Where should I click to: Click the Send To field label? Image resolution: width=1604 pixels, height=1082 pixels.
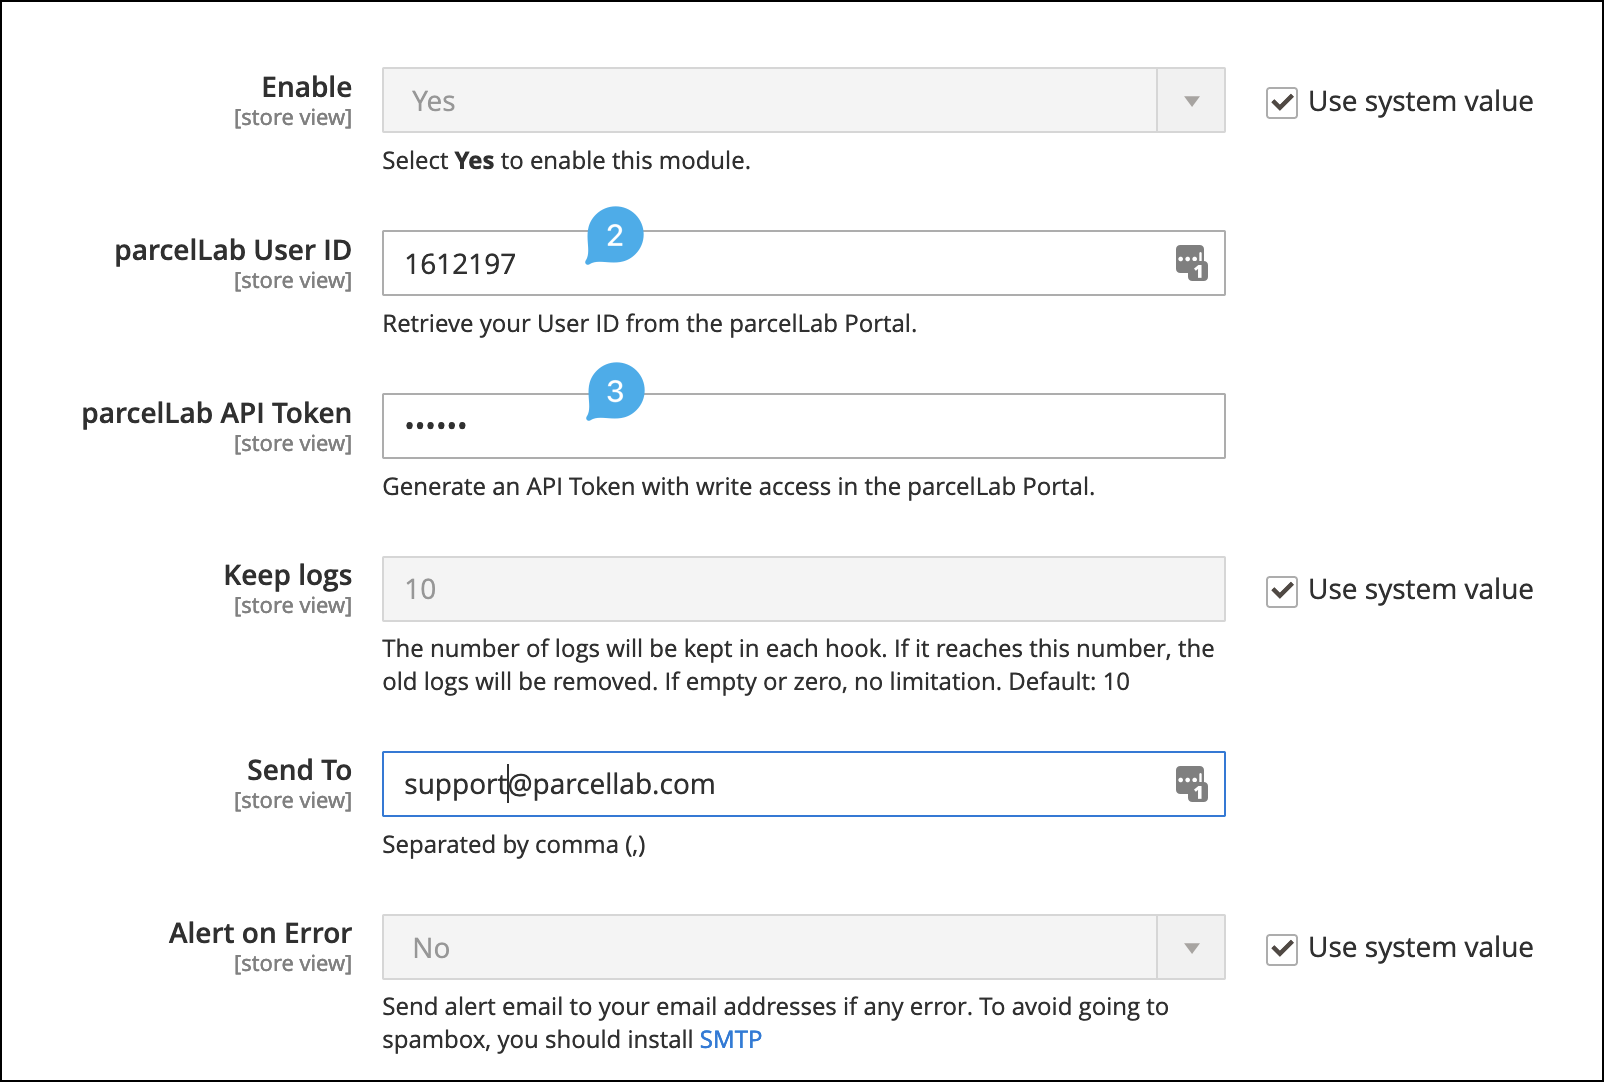click(x=299, y=770)
